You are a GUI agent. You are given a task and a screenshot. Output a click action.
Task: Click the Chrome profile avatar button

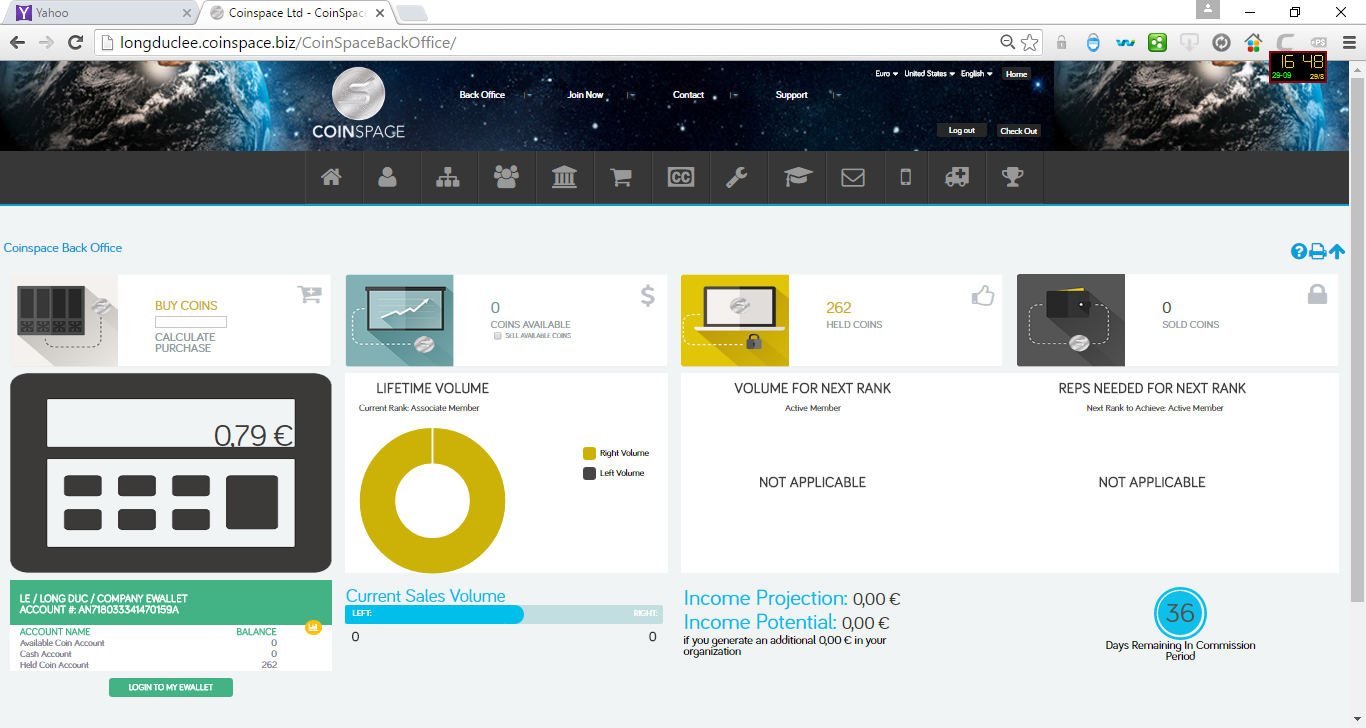coord(1208,10)
